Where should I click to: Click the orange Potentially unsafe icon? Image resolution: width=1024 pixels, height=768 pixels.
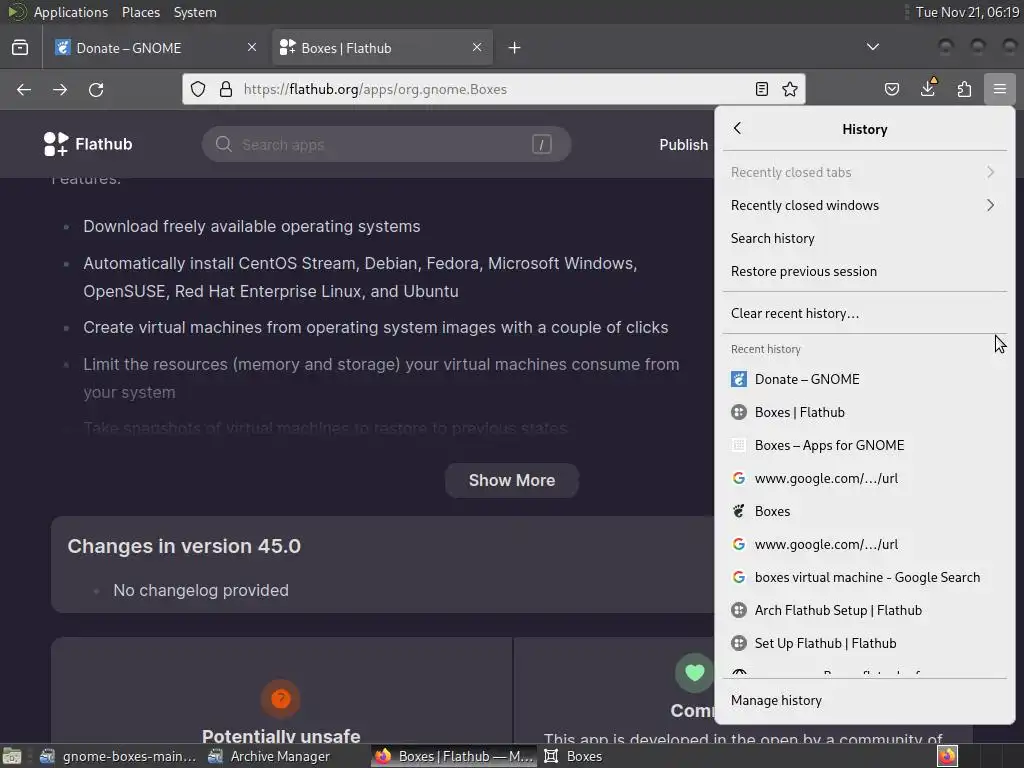[281, 699]
